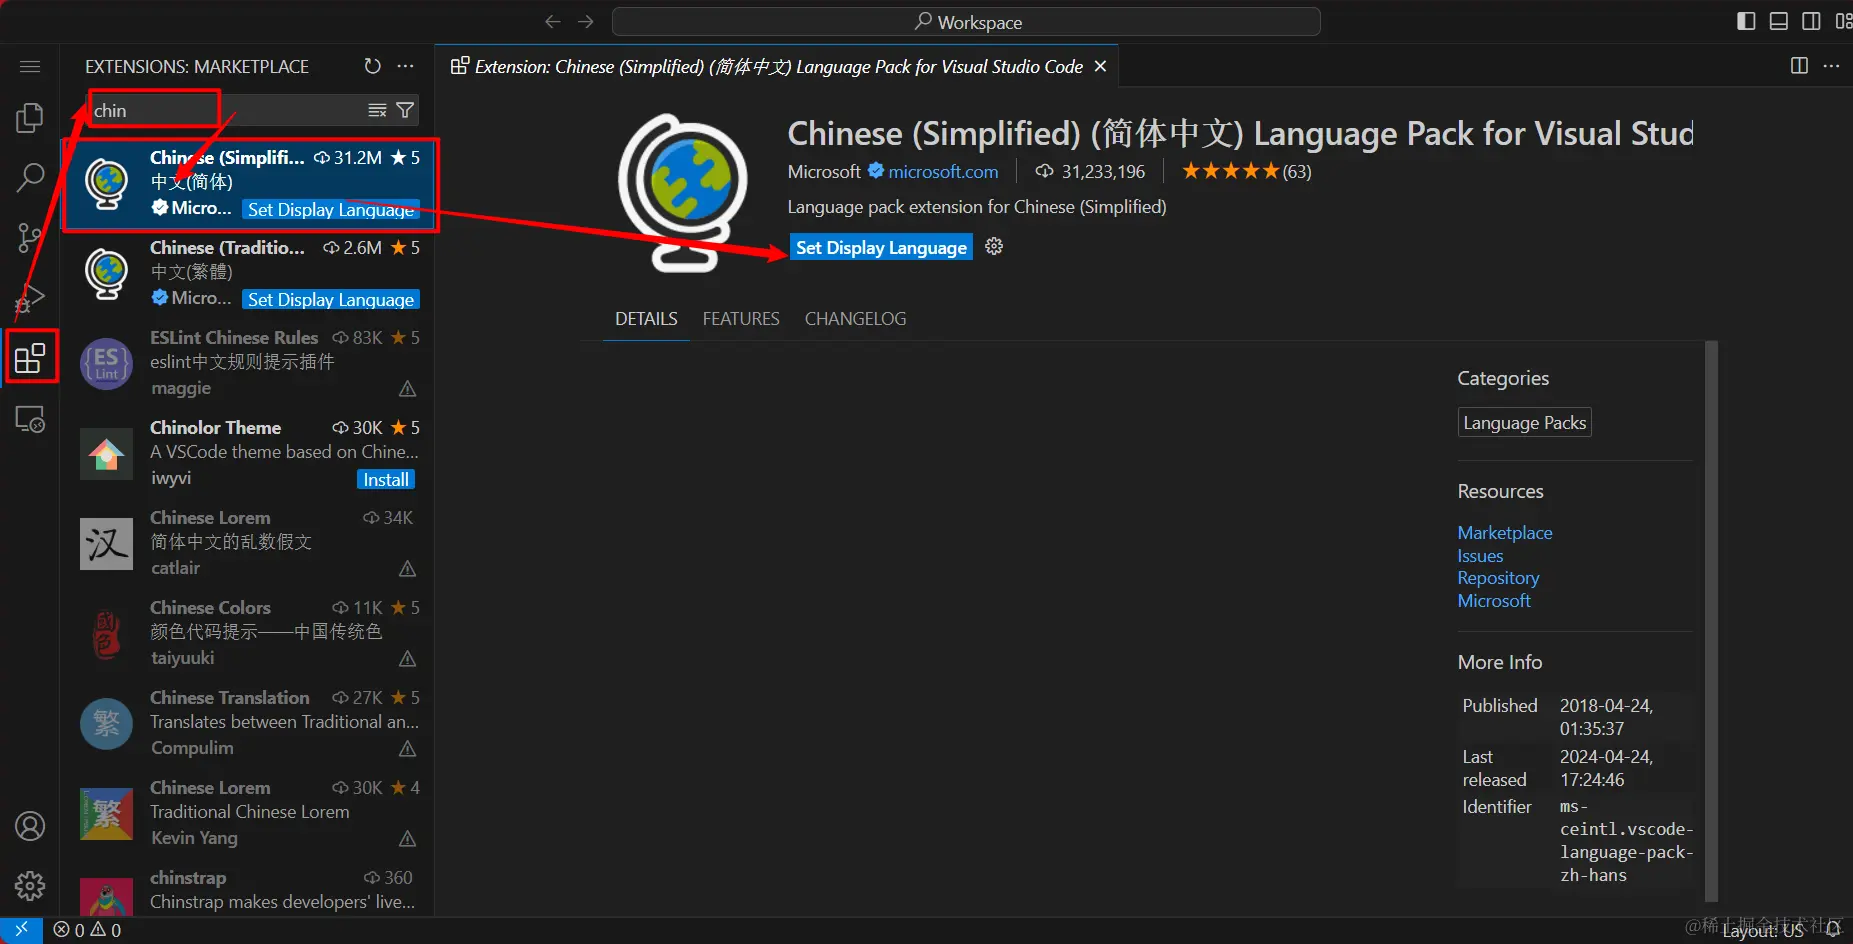Viewport: 1853px width, 944px height.
Task: Switch to the CHANGELOG tab
Action: [x=856, y=319]
